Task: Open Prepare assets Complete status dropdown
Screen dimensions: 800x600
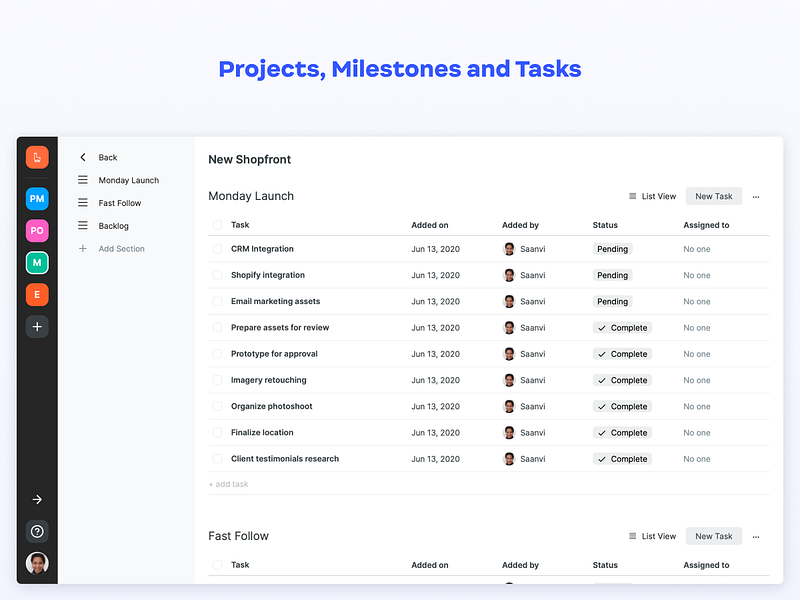Action: coord(622,328)
